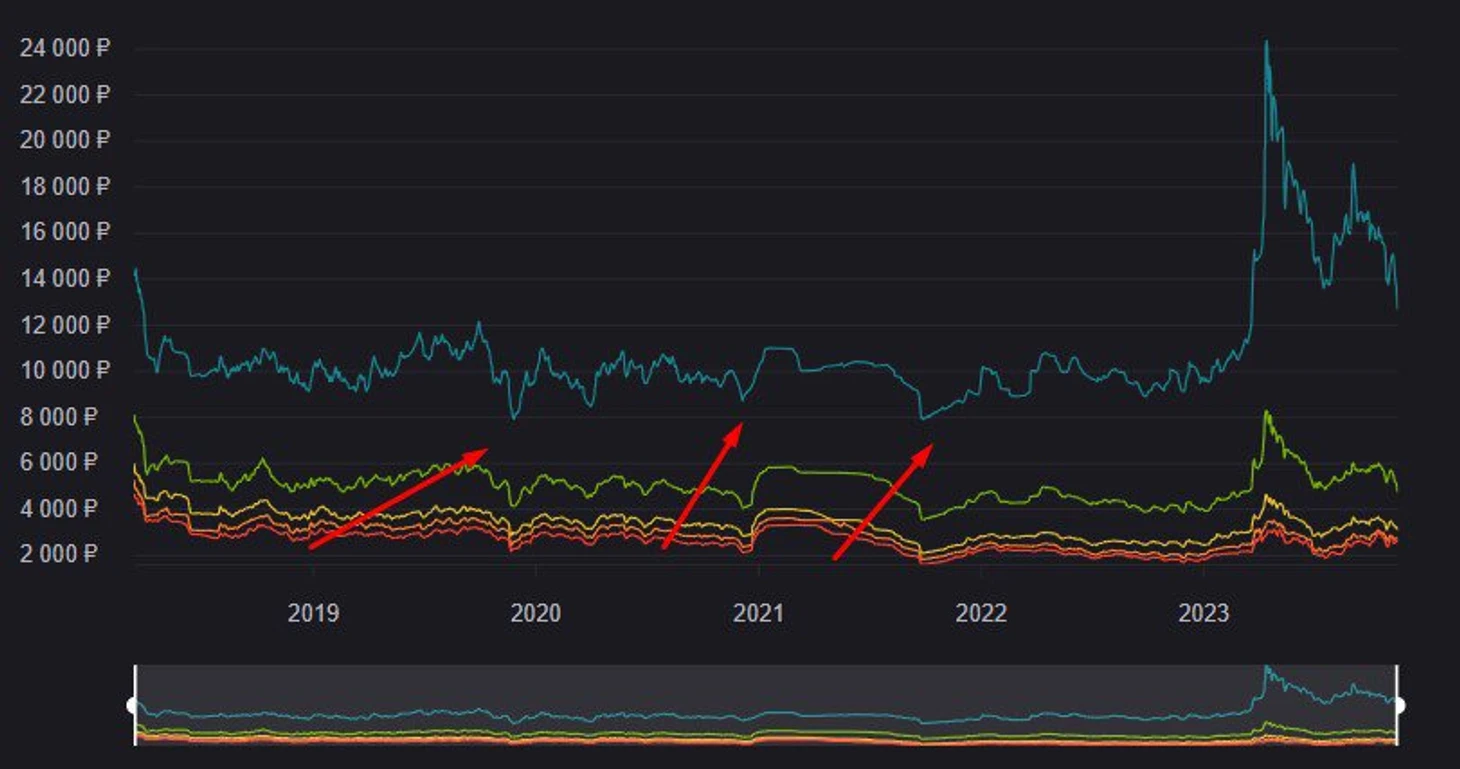Viewport: 1460px width, 769px height.
Task: Click the arrowhead of the middle red arrow
Action: (x=738, y=427)
